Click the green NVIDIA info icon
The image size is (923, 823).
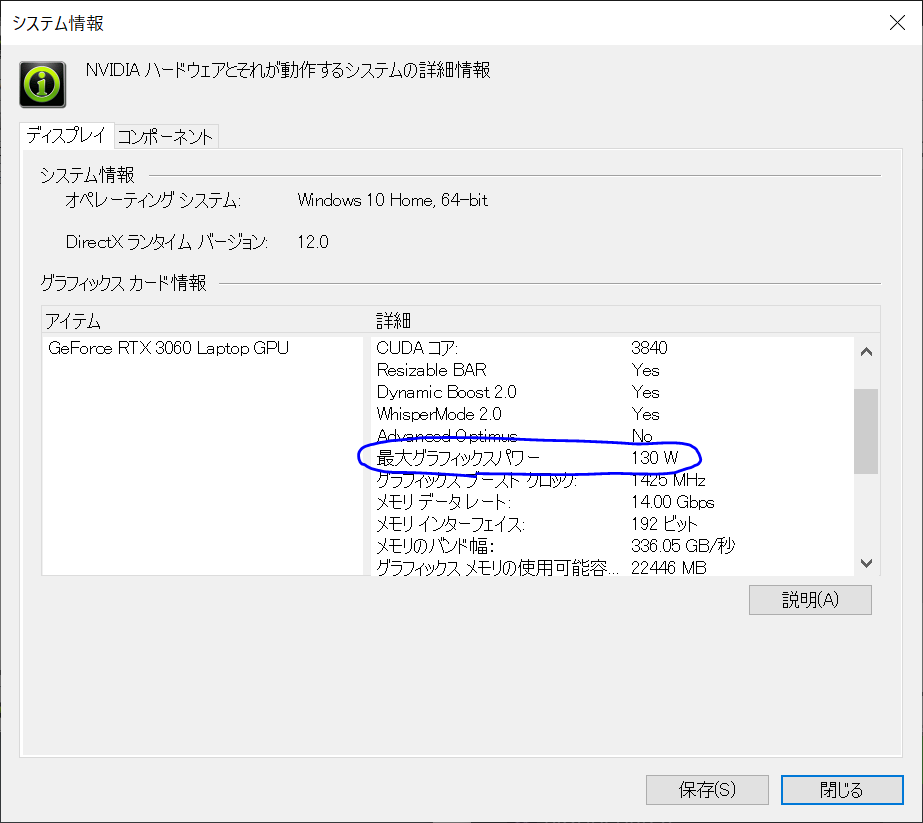tap(42, 84)
